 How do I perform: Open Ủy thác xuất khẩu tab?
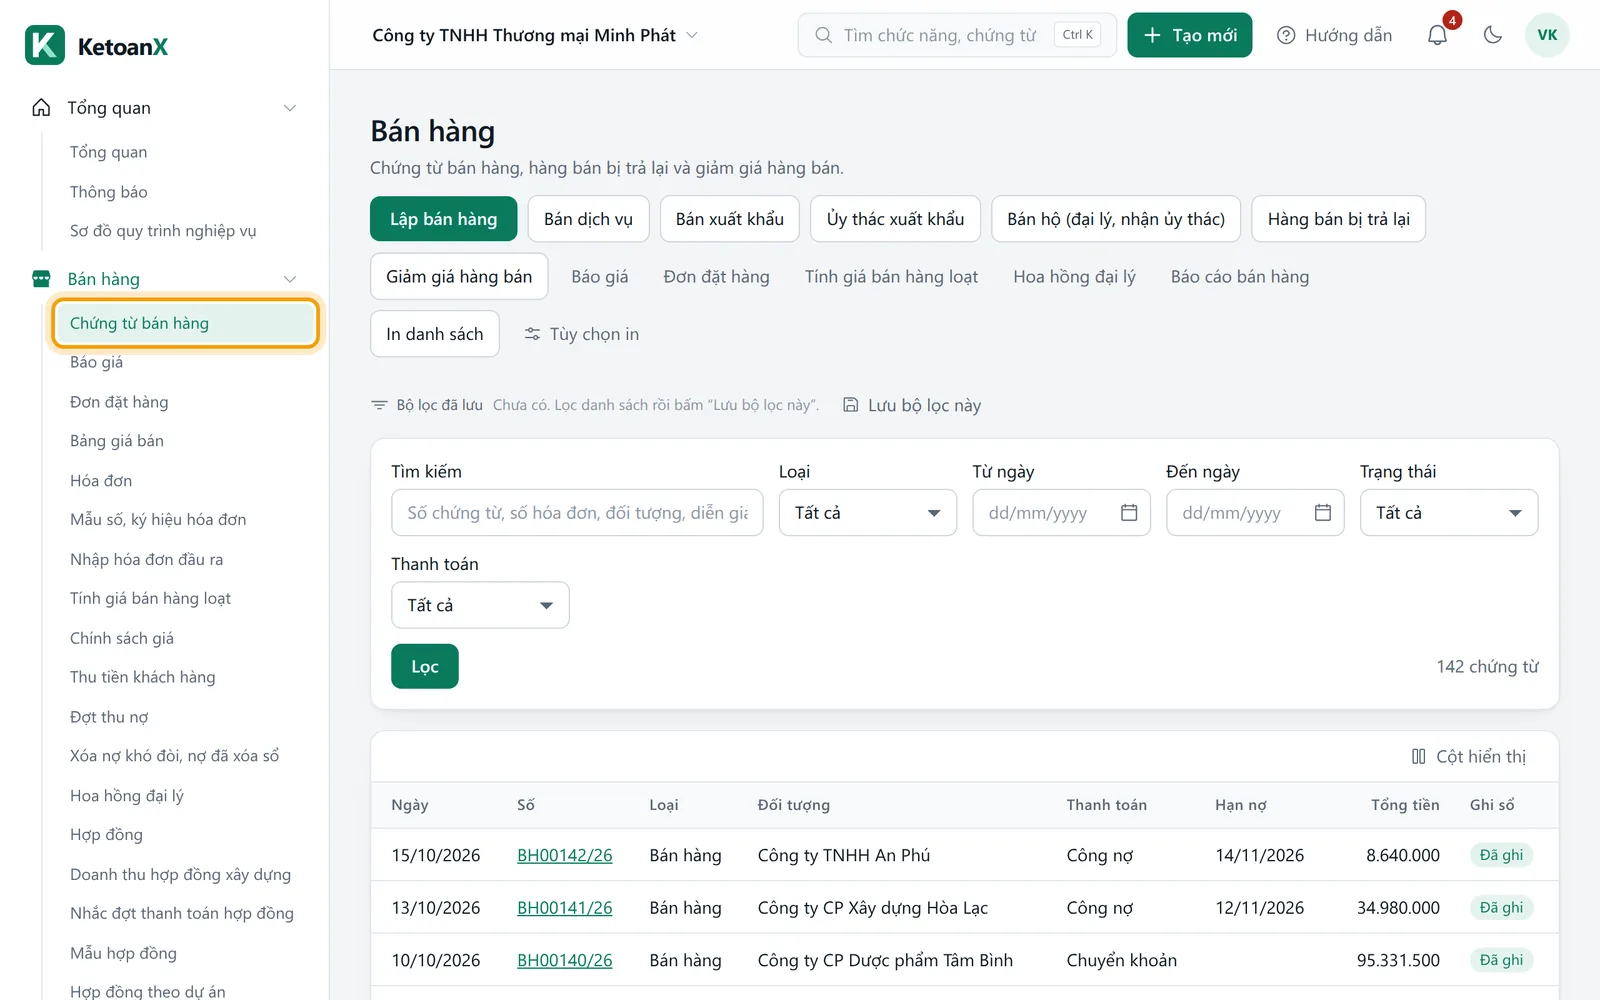click(895, 219)
